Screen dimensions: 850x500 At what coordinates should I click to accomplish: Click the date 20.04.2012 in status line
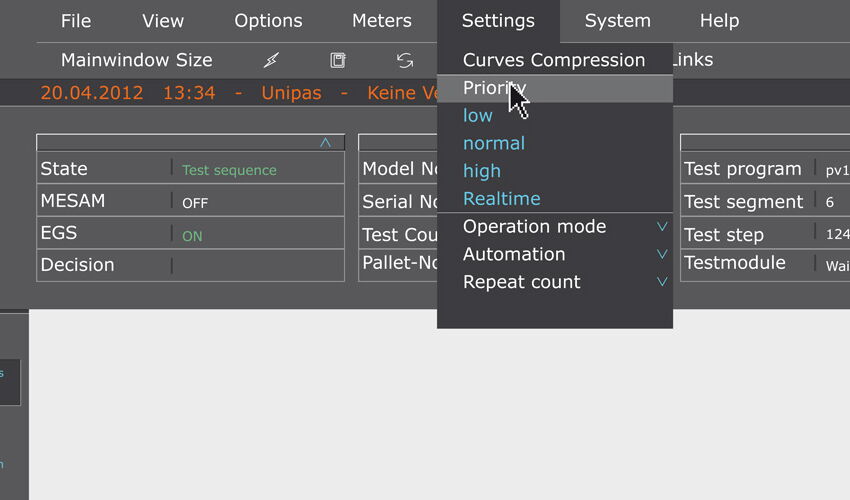[92, 93]
